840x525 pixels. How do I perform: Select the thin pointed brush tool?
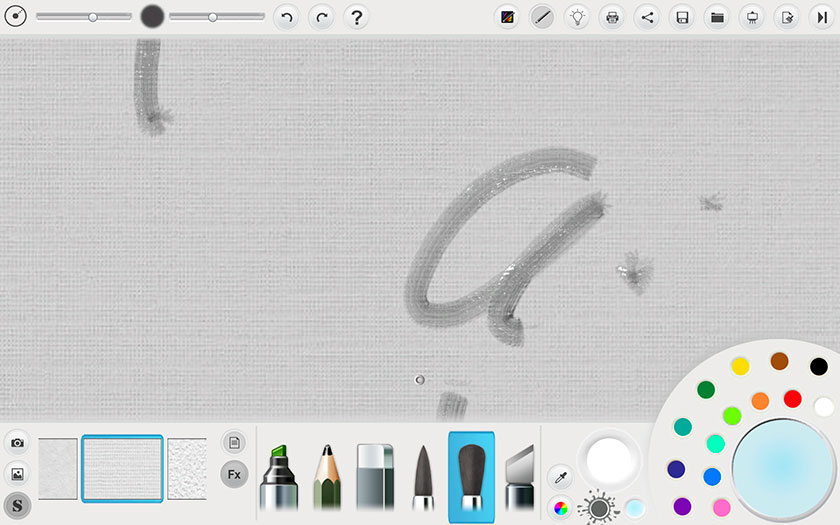click(x=423, y=477)
